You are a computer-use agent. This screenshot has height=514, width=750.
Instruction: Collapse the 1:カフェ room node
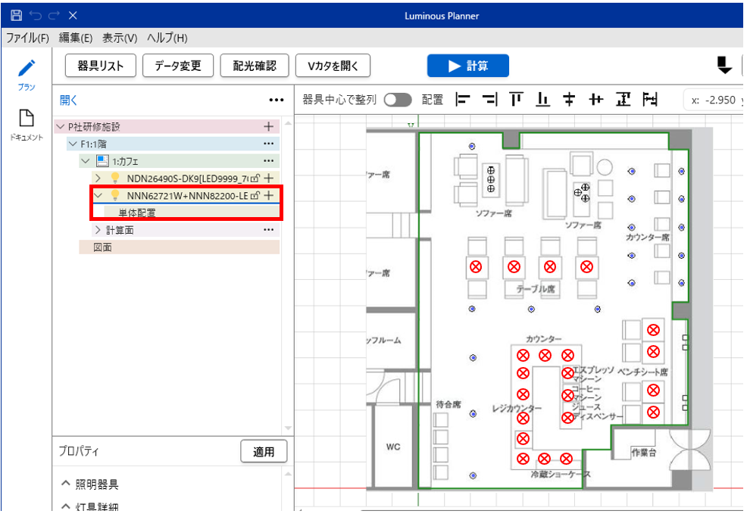click(85, 161)
